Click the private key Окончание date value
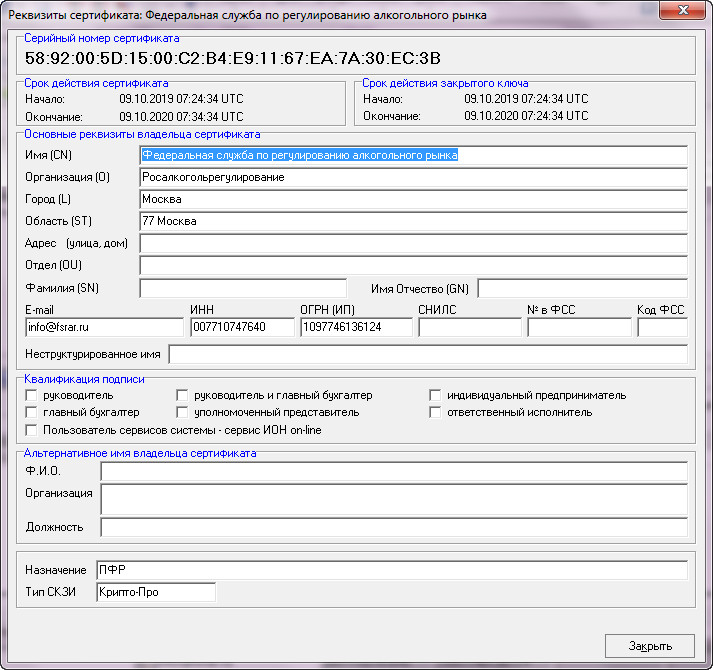Screen dimensions: 713x670 [x=526, y=116]
